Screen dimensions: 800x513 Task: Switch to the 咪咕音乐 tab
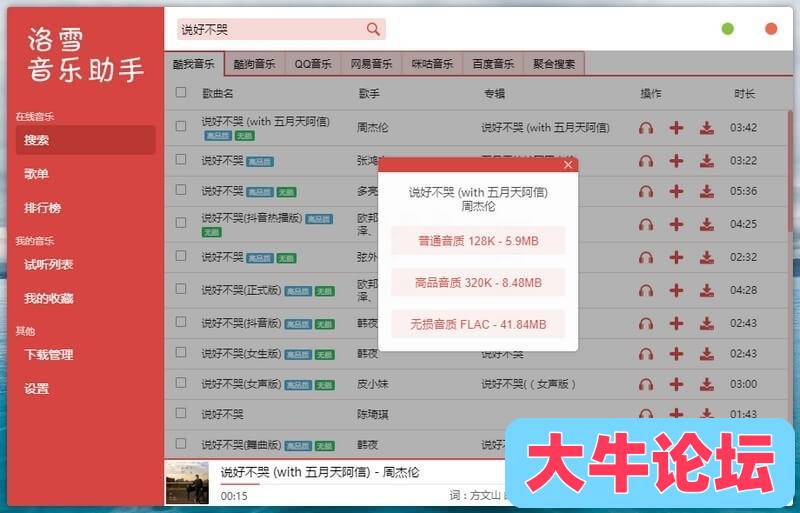[433, 64]
